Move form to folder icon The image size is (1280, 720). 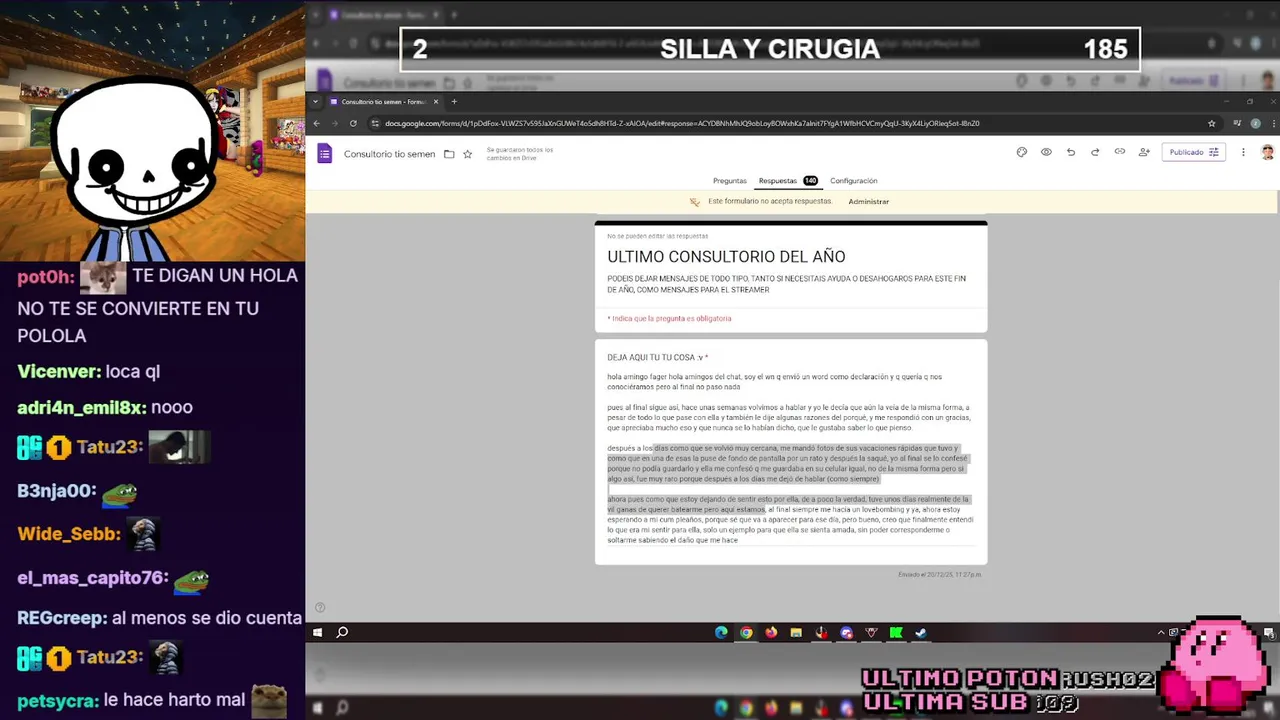tap(449, 154)
